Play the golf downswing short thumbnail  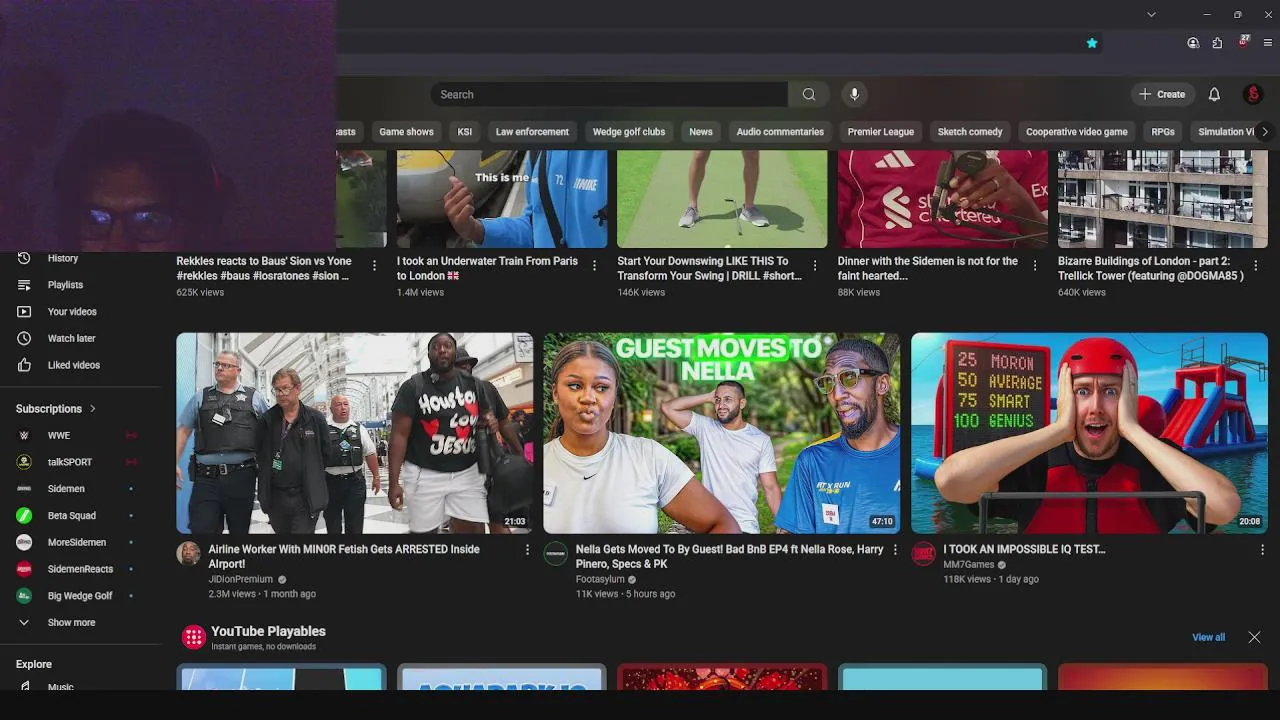tap(722, 199)
